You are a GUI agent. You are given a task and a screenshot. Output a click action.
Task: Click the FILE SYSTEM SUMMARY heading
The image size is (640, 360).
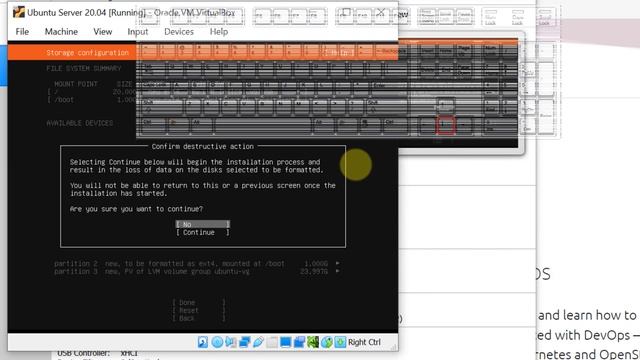coord(84,68)
